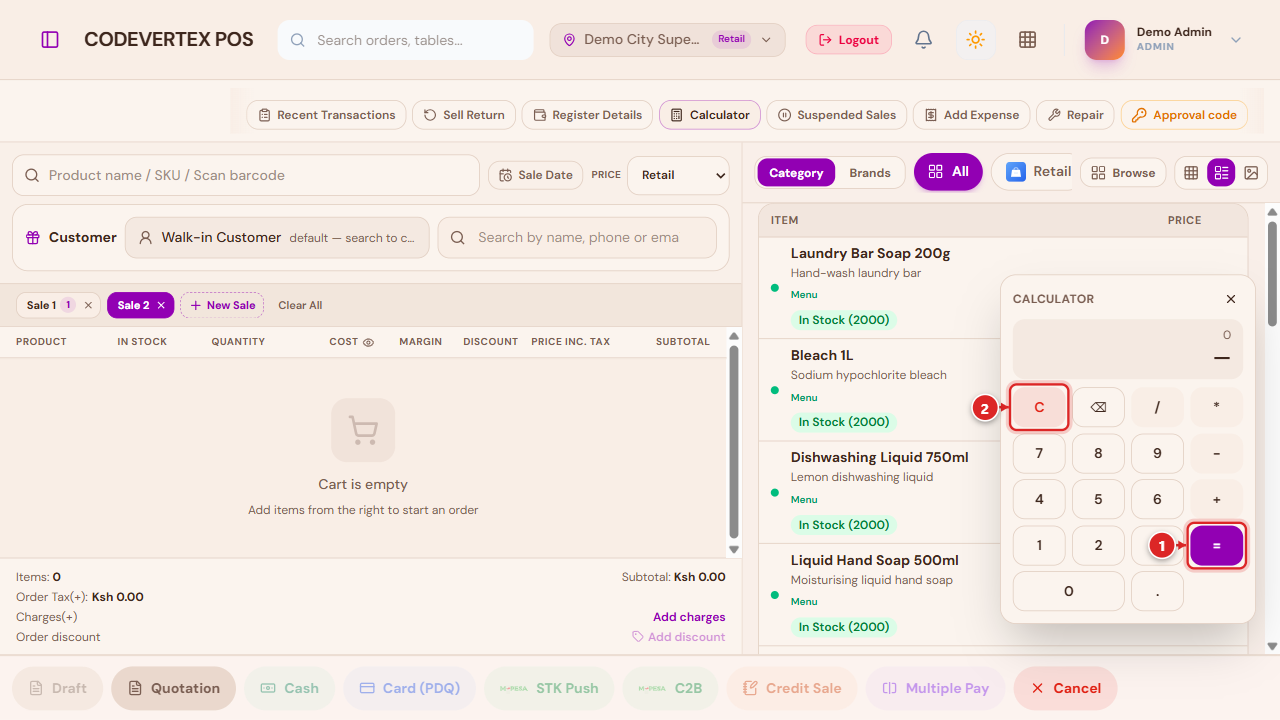
Task: Open the apps grid icon in header
Action: [x=1027, y=40]
